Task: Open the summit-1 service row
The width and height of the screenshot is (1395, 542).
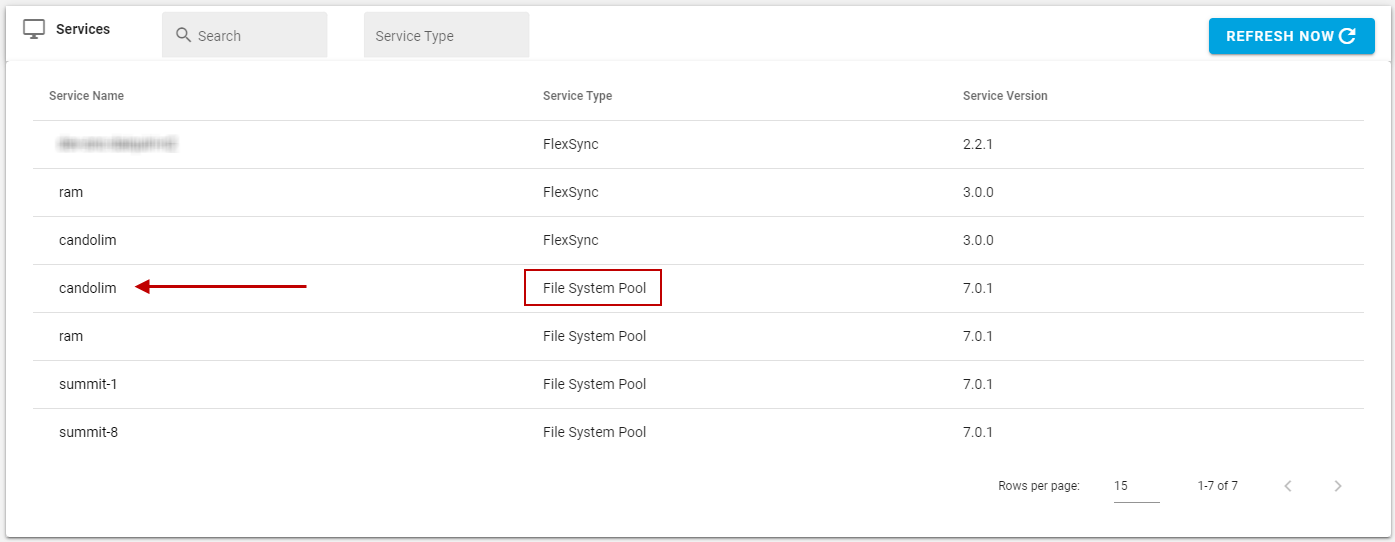Action: point(88,384)
